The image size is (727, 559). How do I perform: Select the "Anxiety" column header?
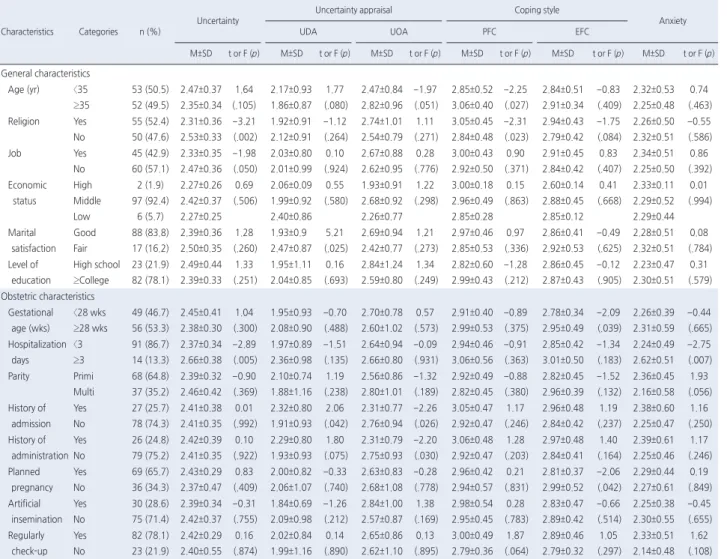[x=672, y=21]
